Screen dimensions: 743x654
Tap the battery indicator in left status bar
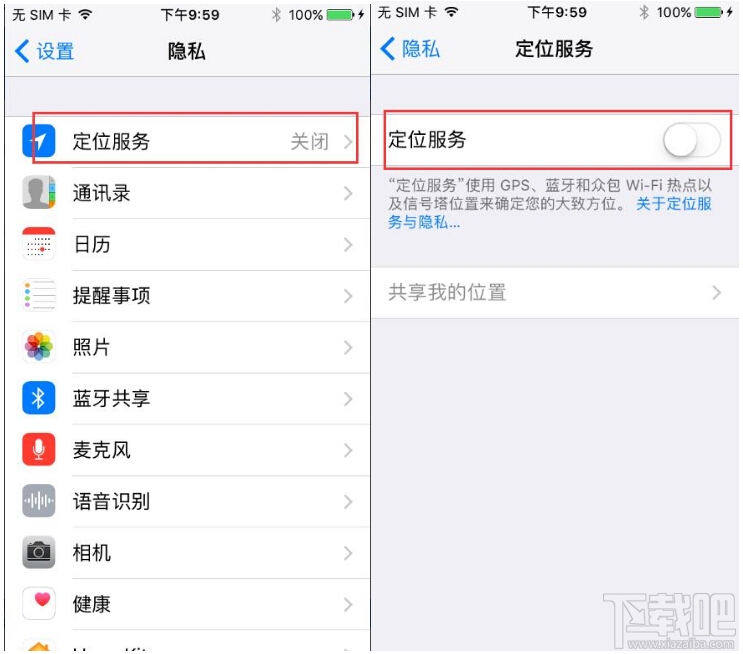(x=340, y=15)
